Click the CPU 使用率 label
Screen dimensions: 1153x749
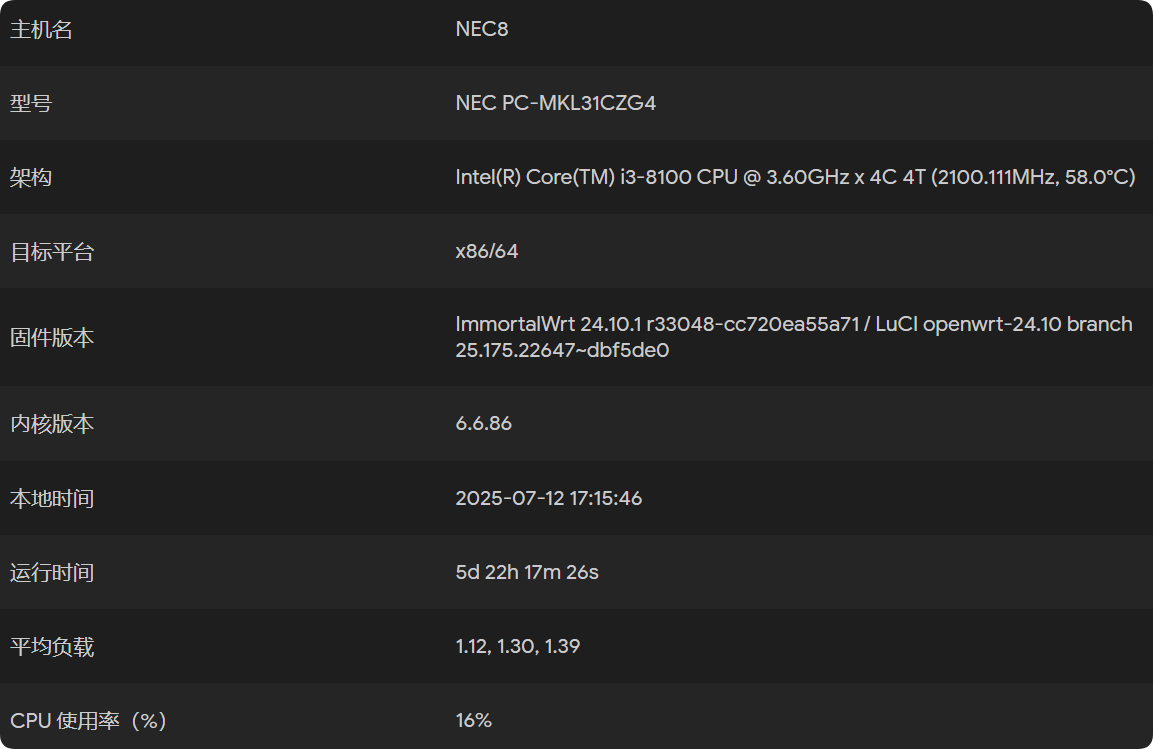[x=88, y=721]
